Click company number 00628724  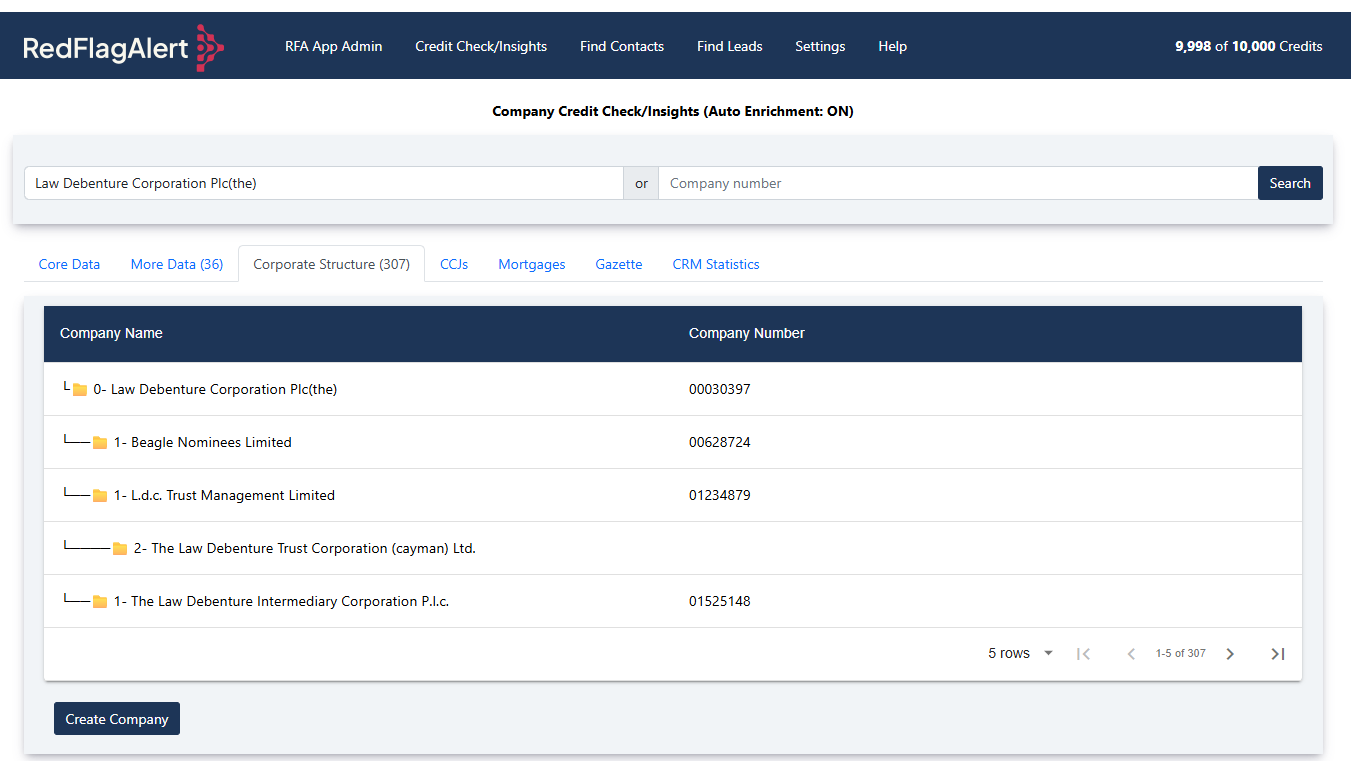click(720, 443)
